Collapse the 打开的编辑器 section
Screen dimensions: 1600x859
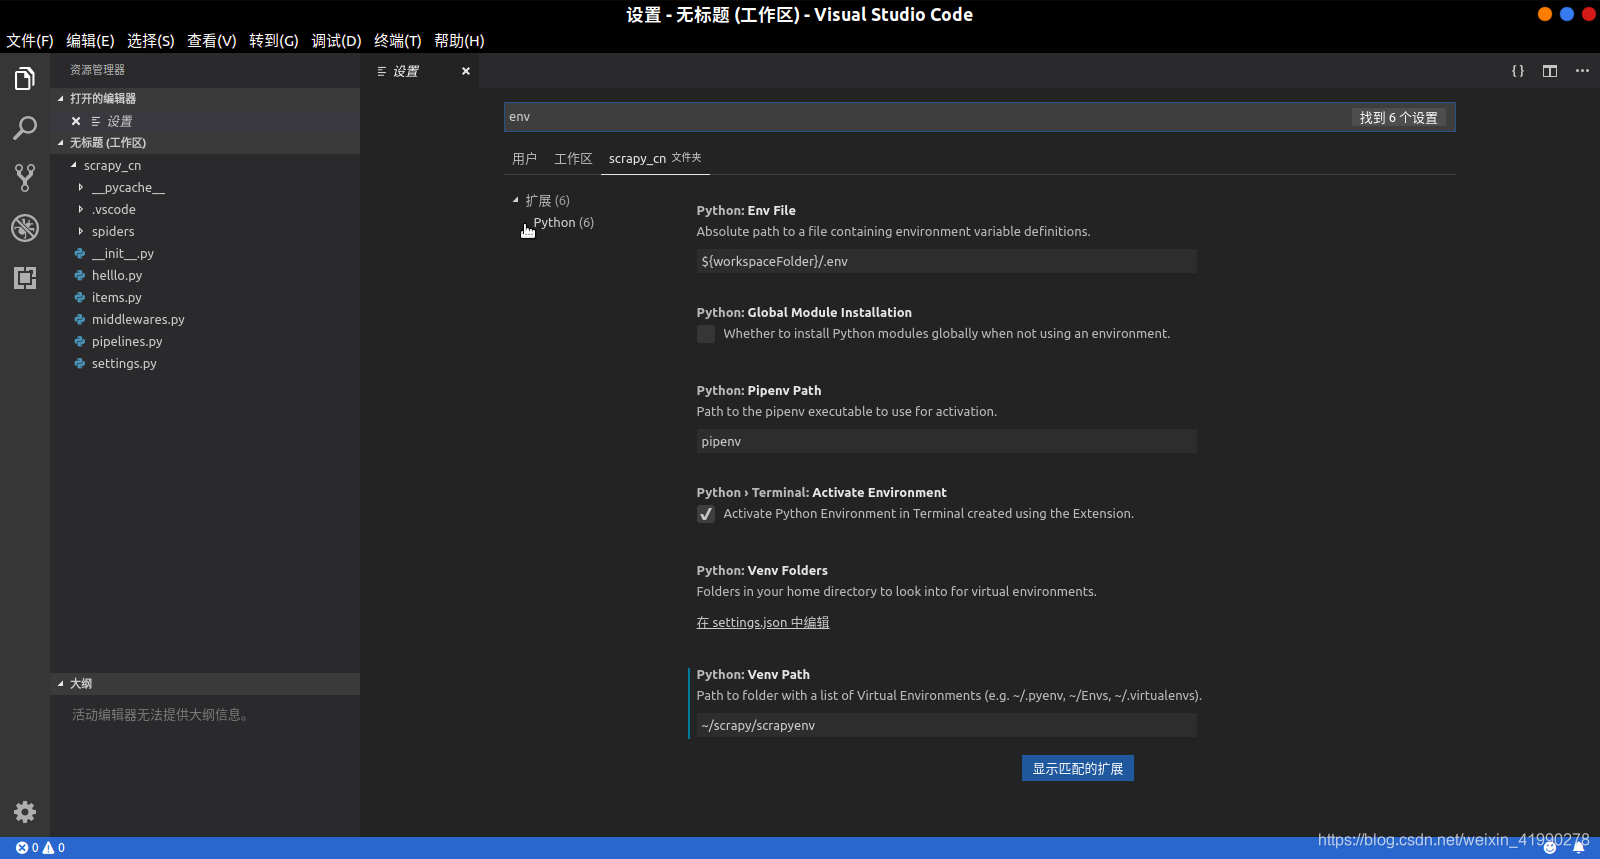[205, 98]
